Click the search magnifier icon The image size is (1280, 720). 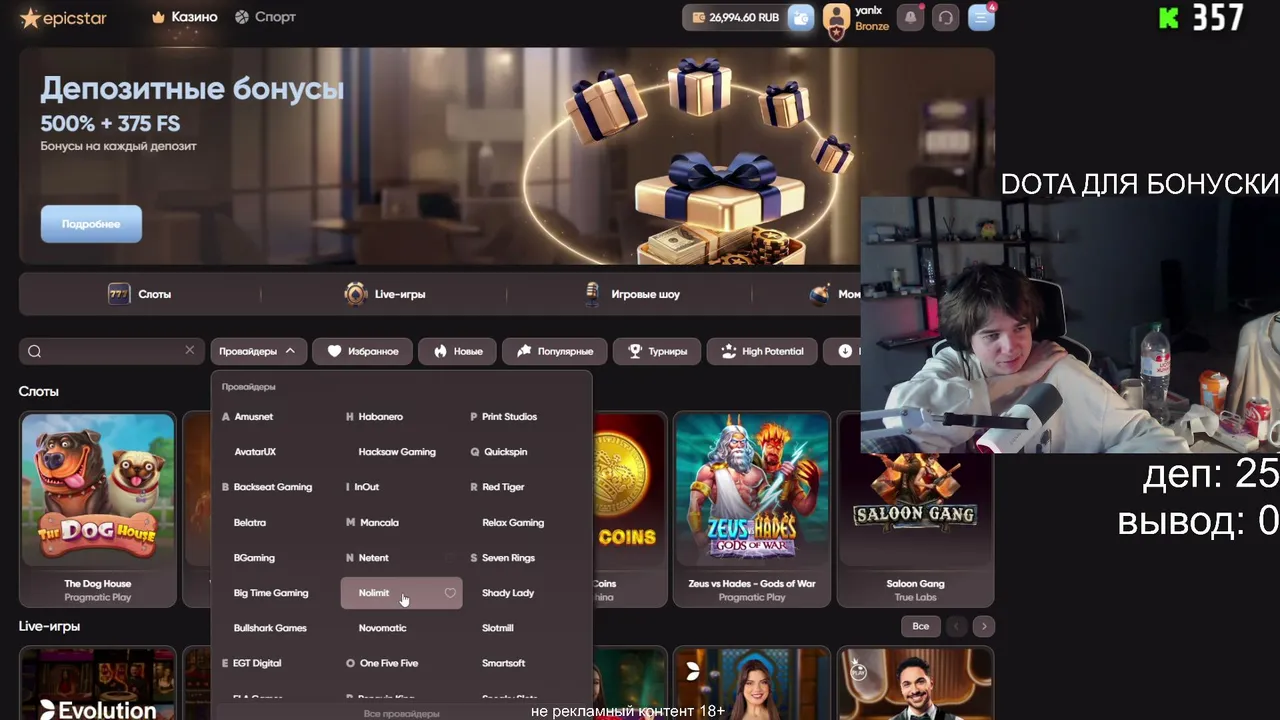tap(35, 351)
